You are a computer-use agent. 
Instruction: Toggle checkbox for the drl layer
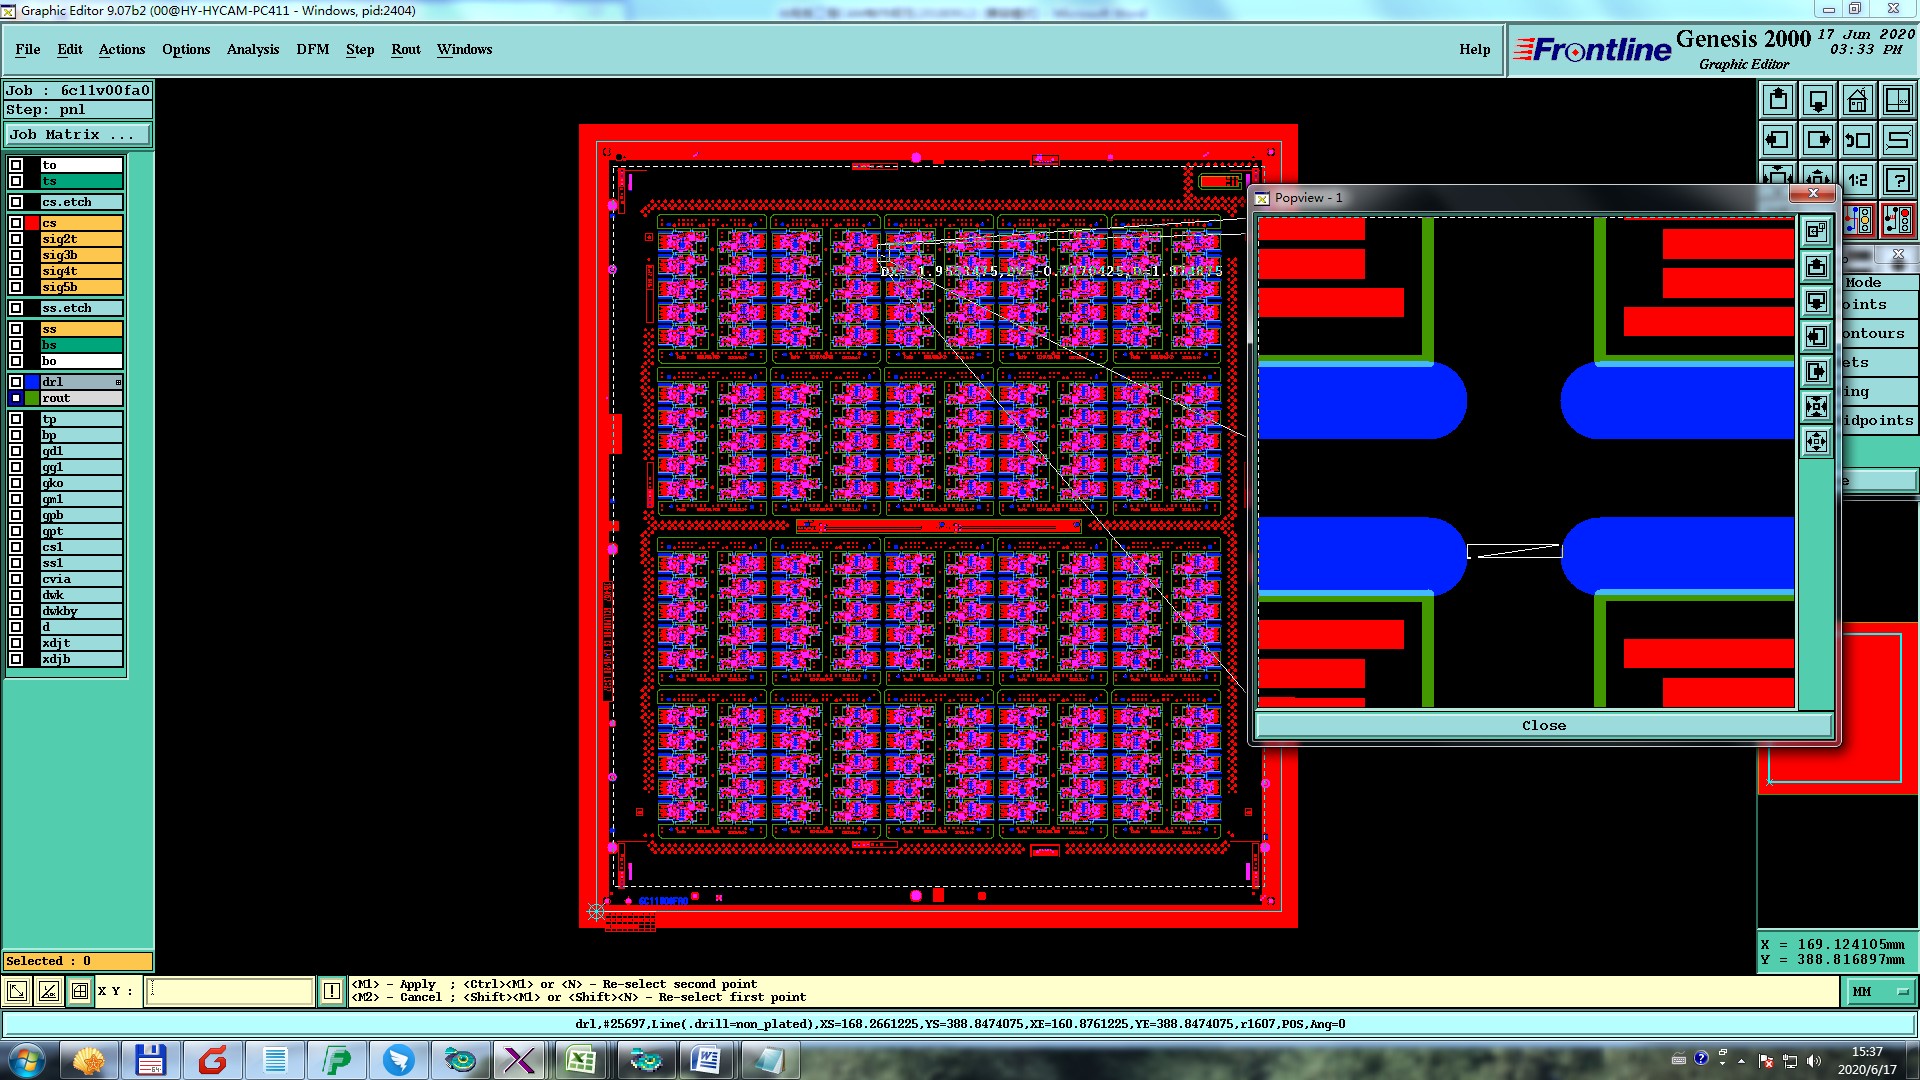pyautogui.click(x=16, y=382)
